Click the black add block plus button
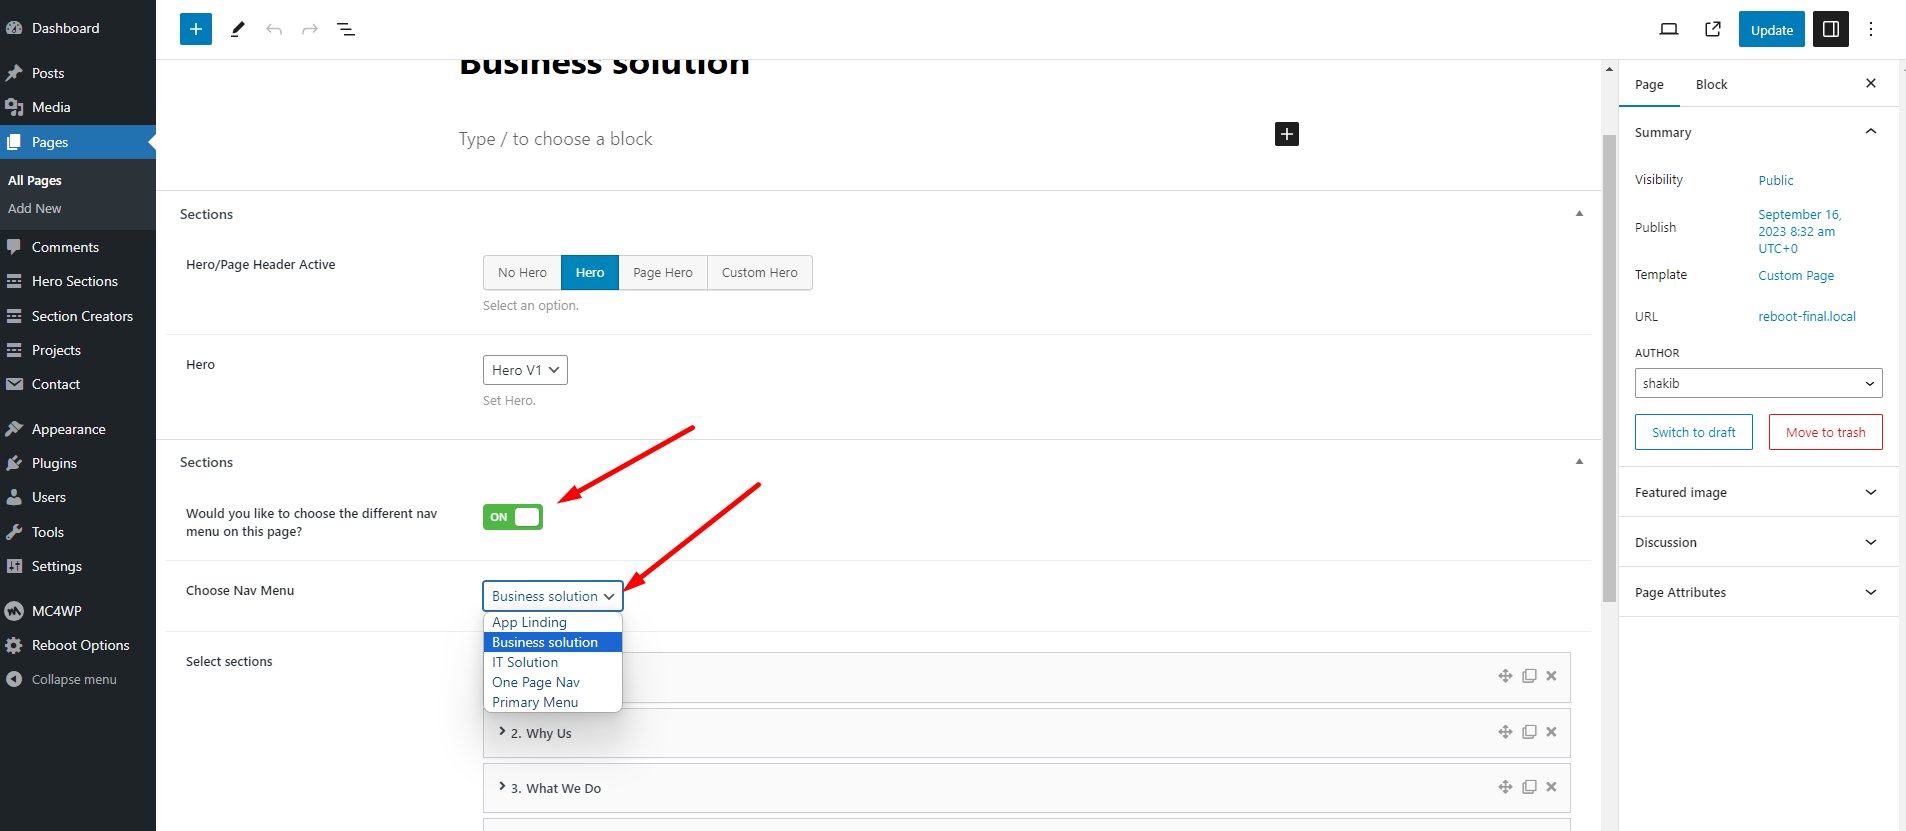1906x831 pixels. click(1286, 134)
